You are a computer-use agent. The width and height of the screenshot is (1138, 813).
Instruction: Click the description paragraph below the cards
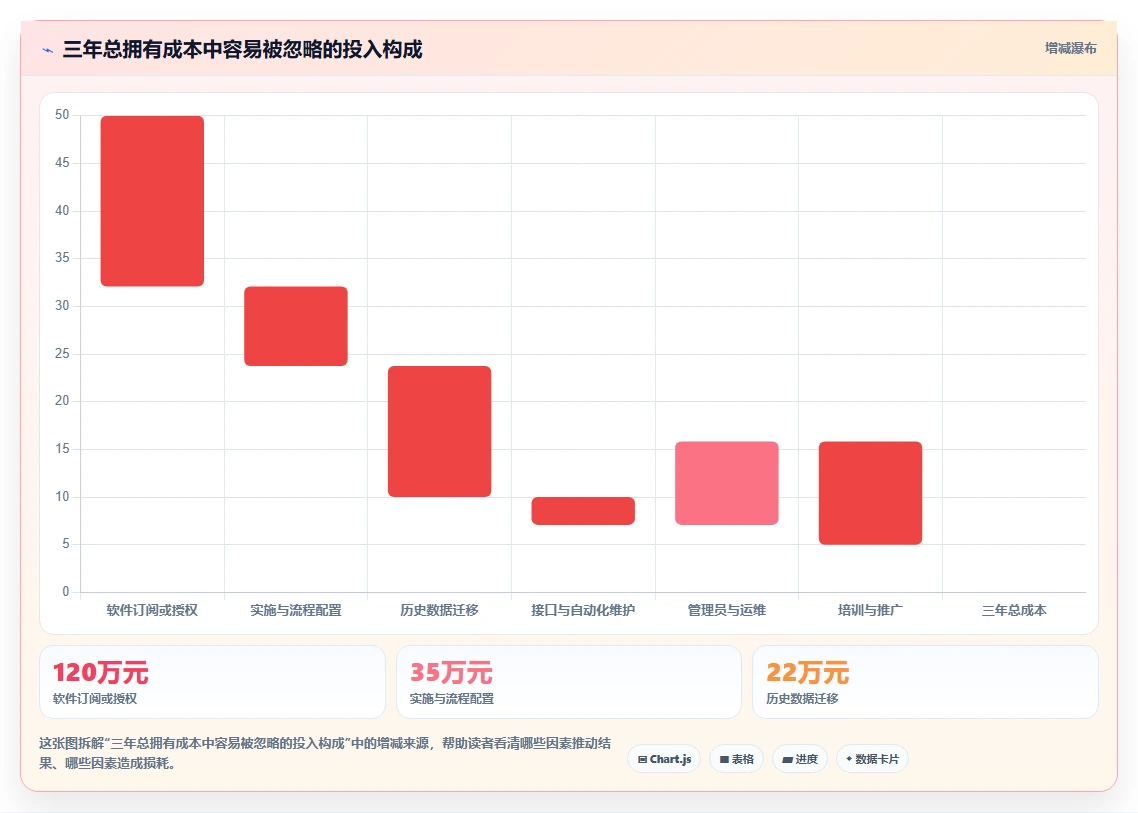click(x=325, y=753)
